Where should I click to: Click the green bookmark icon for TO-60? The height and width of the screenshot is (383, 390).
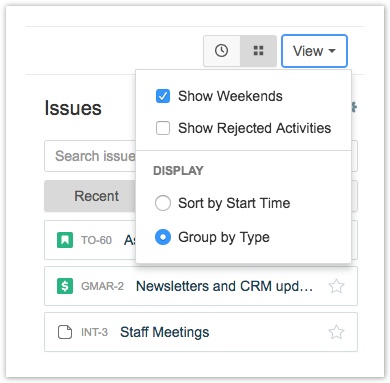click(x=65, y=240)
